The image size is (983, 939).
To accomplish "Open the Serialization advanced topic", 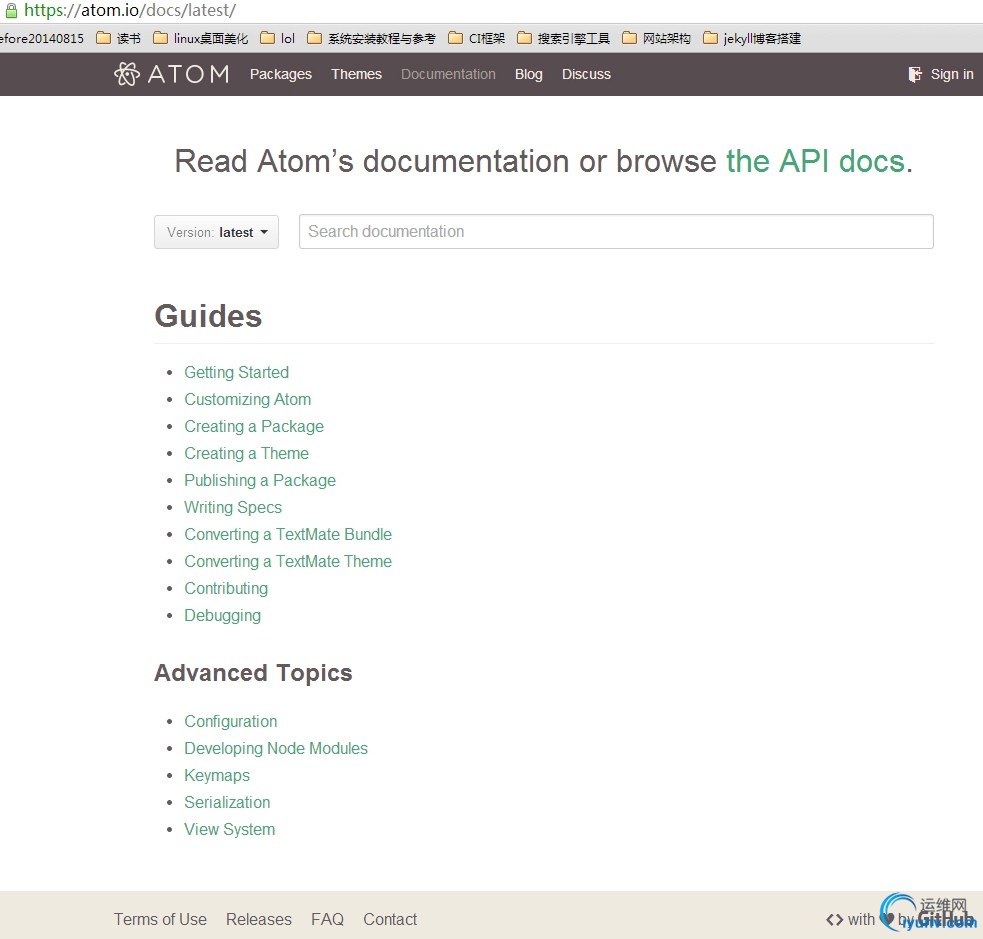I will coord(227,802).
